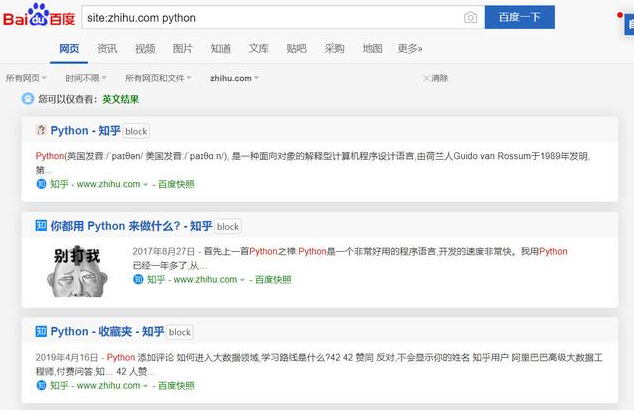634x410 pixels.
Task: Click the 2017年8月27日 date text
Action: pos(164,251)
